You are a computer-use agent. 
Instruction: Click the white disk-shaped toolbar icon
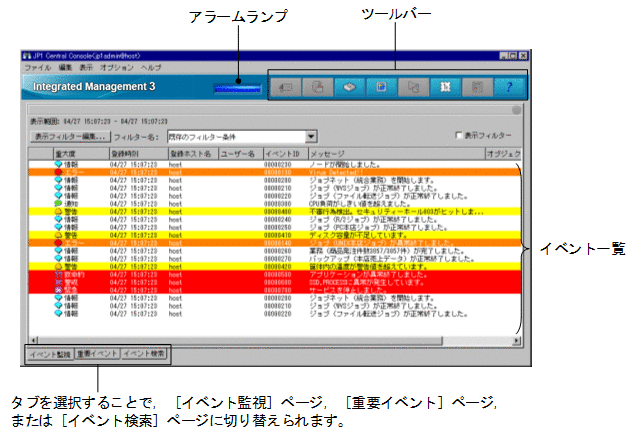(350, 87)
